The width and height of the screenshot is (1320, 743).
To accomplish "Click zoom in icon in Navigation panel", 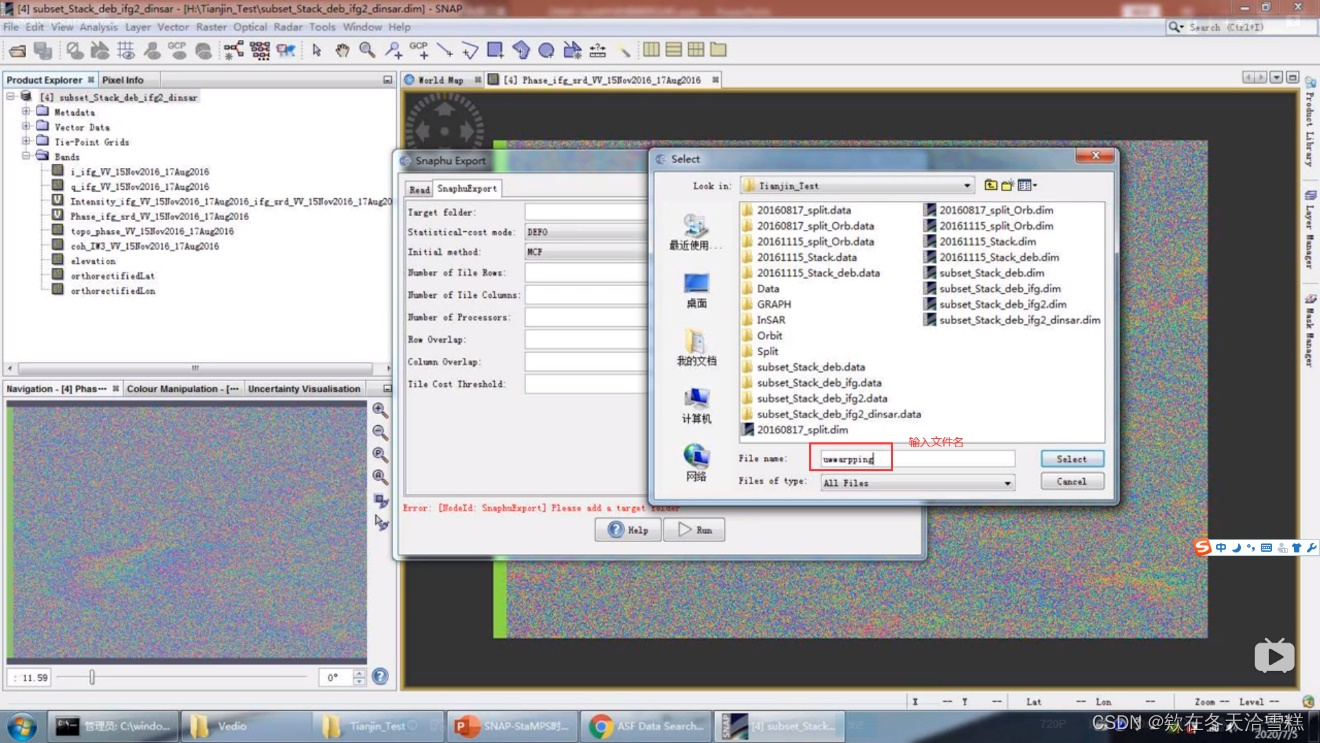I will [380, 410].
